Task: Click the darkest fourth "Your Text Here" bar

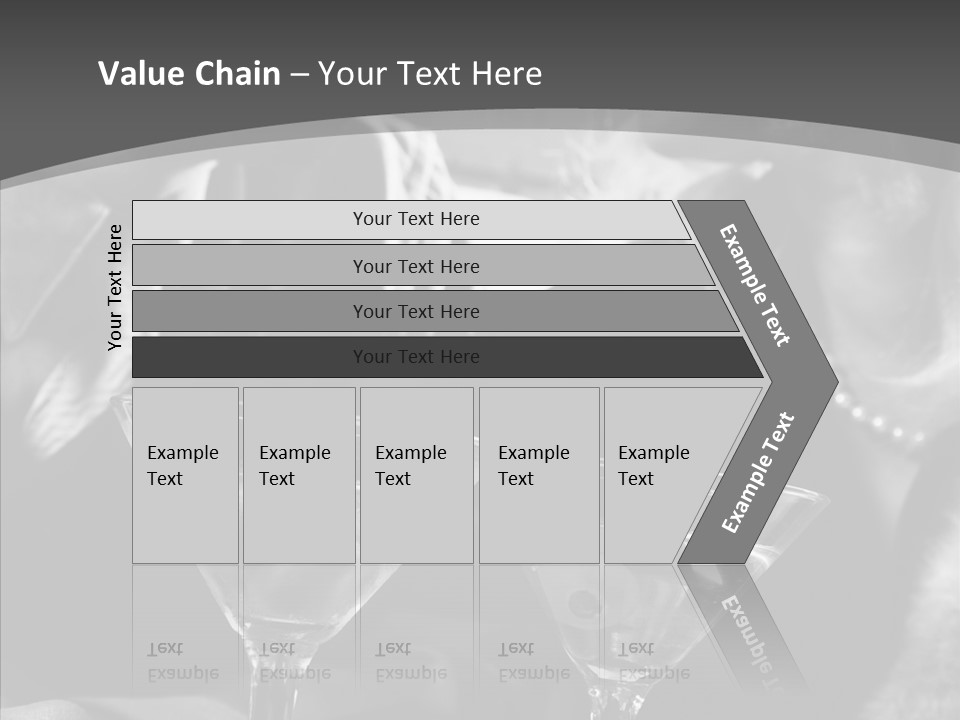Action: (415, 357)
